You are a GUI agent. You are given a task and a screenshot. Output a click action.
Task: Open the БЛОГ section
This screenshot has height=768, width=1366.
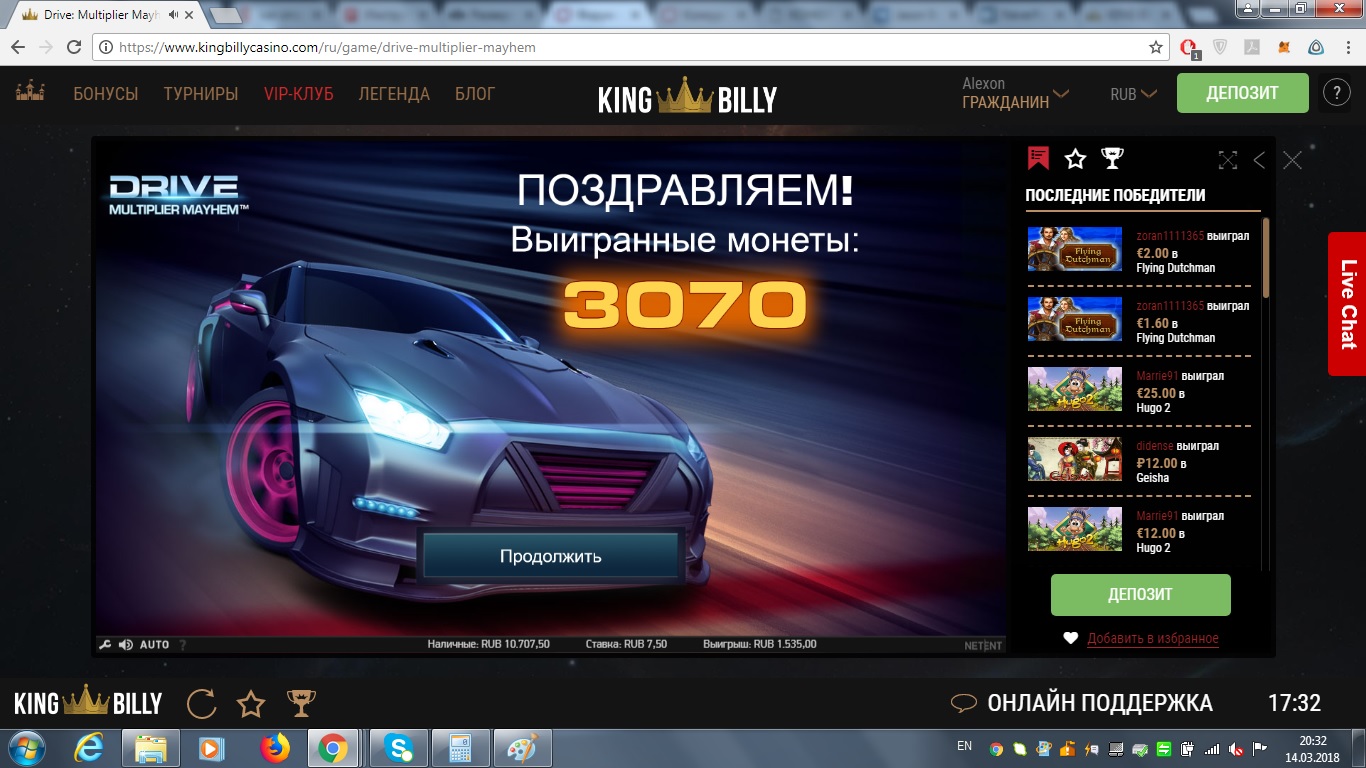475,94
